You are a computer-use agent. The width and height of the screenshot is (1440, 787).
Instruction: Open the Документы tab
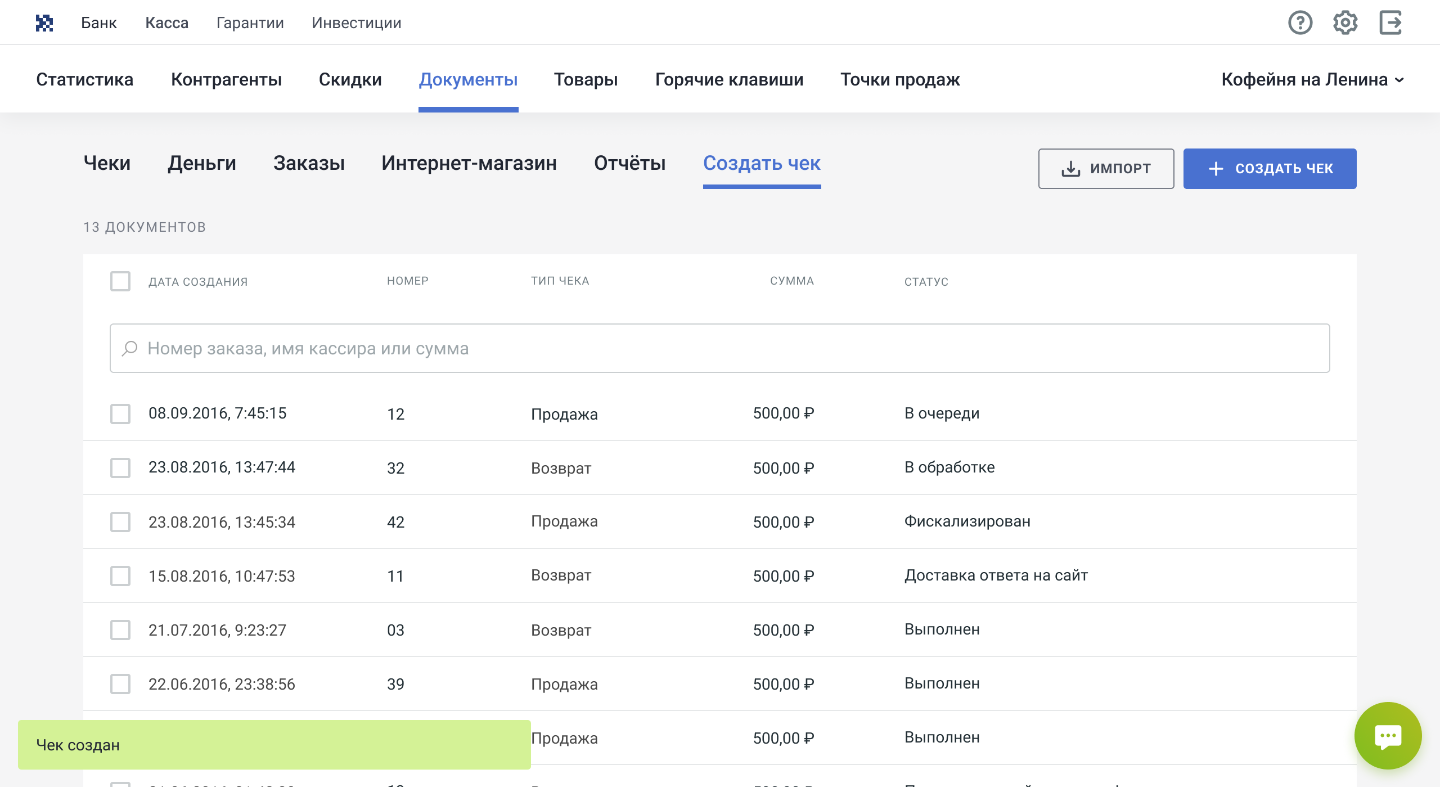(x=468, y=80)
